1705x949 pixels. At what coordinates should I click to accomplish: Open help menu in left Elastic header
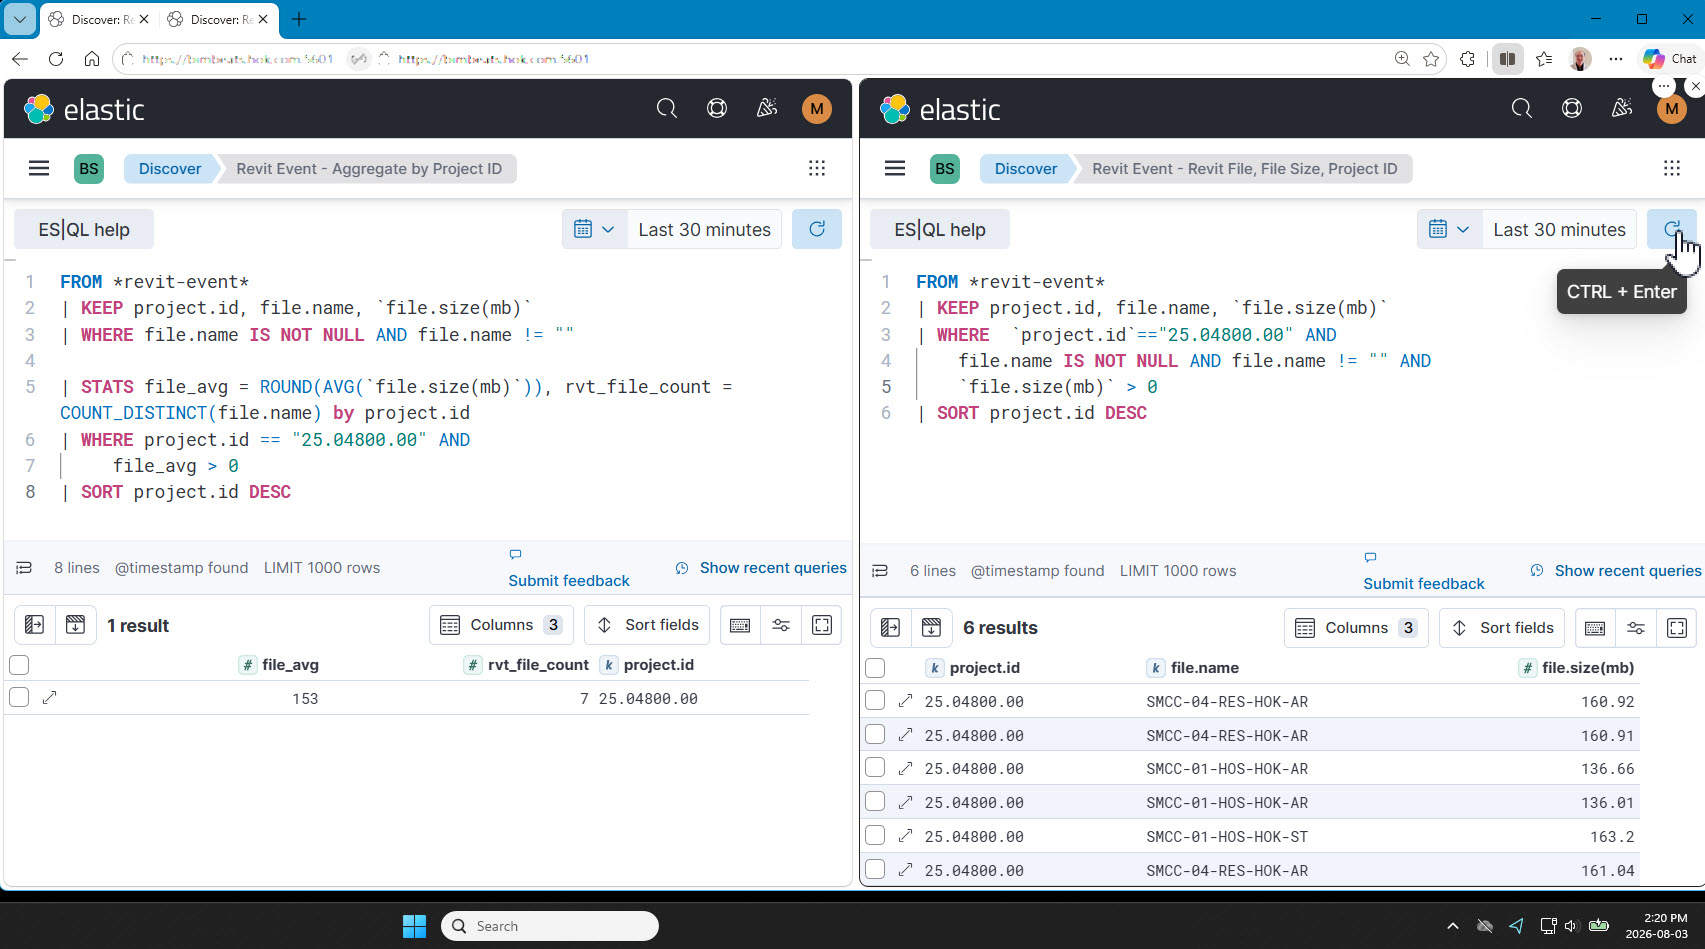point(717,108)
